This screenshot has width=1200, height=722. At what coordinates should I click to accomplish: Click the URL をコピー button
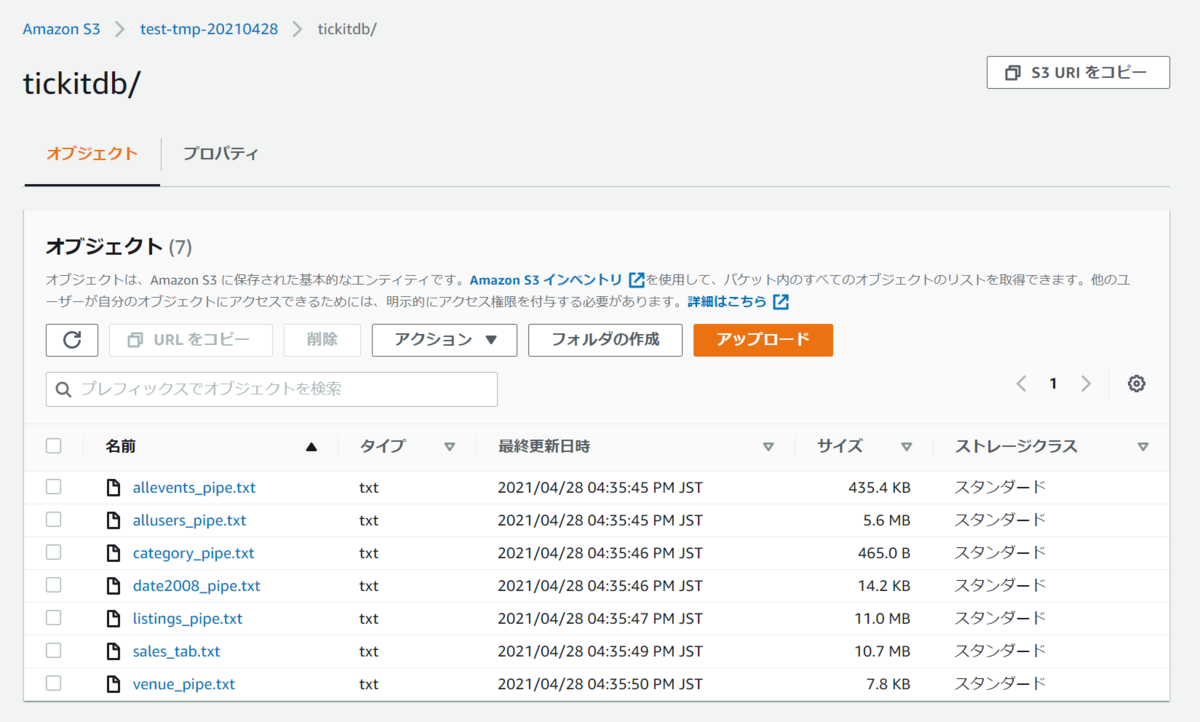191,340
